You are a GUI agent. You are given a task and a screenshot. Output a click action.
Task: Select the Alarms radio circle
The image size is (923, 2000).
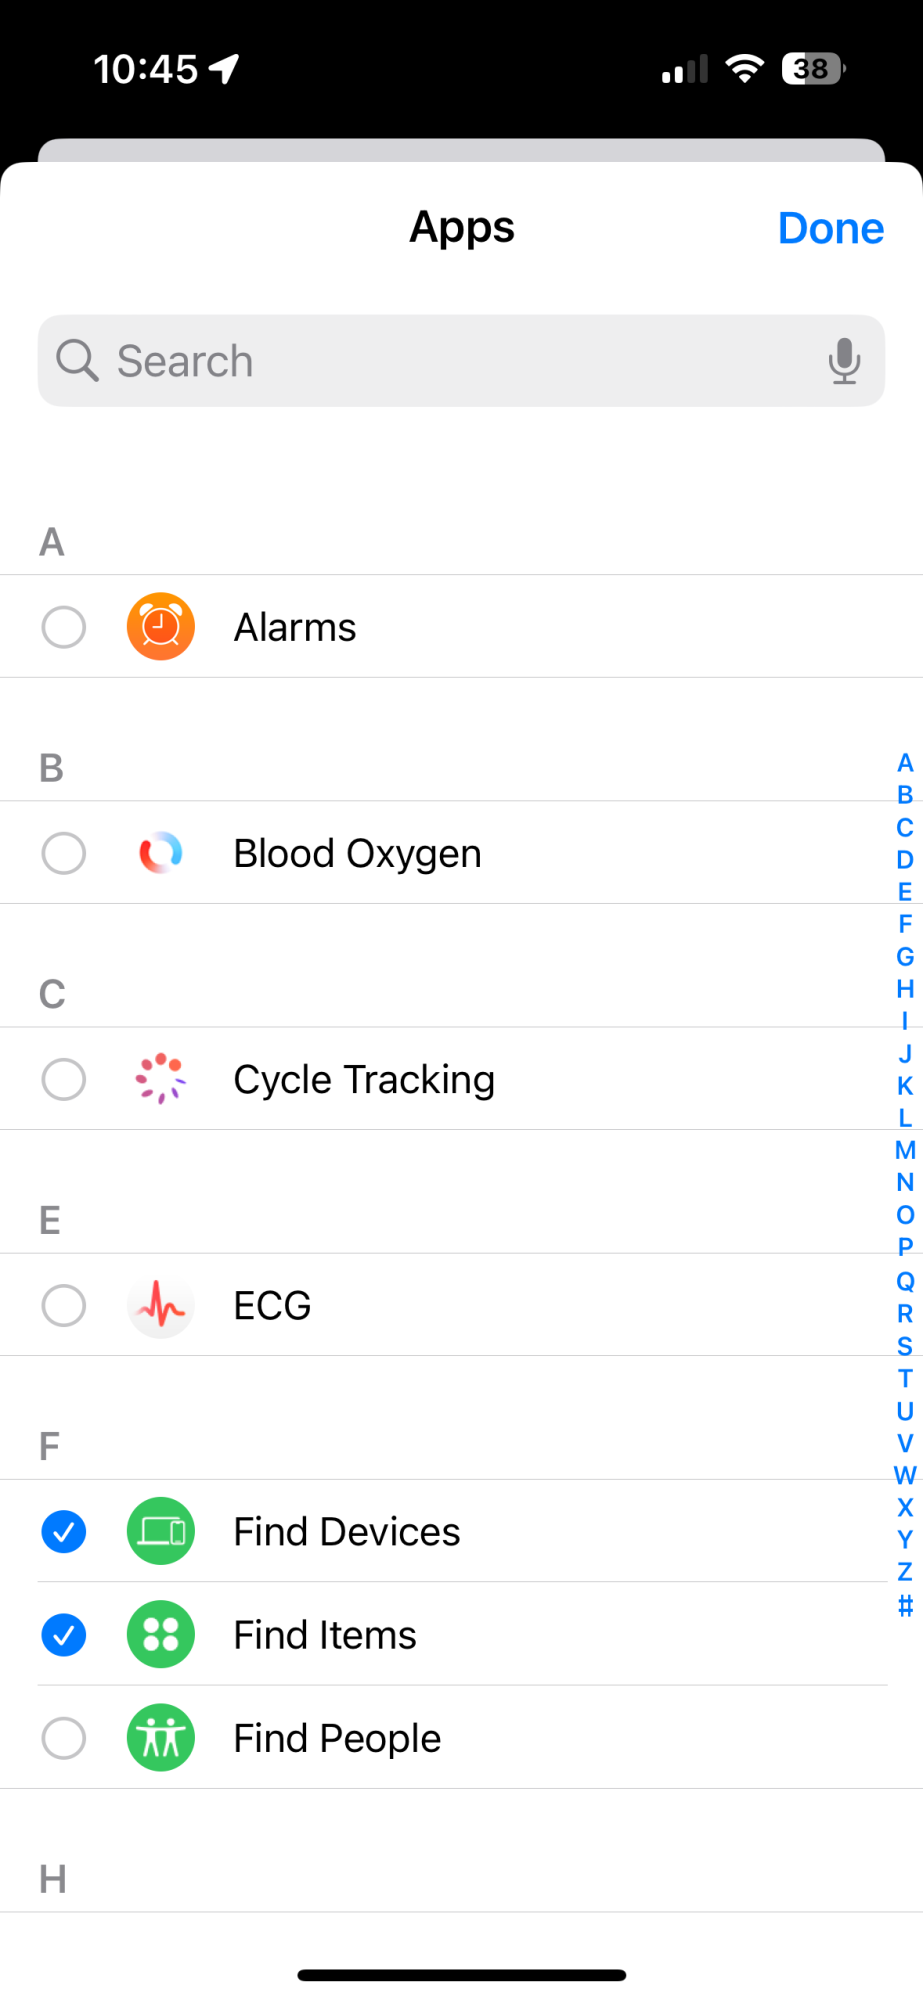tap(63, 627)
